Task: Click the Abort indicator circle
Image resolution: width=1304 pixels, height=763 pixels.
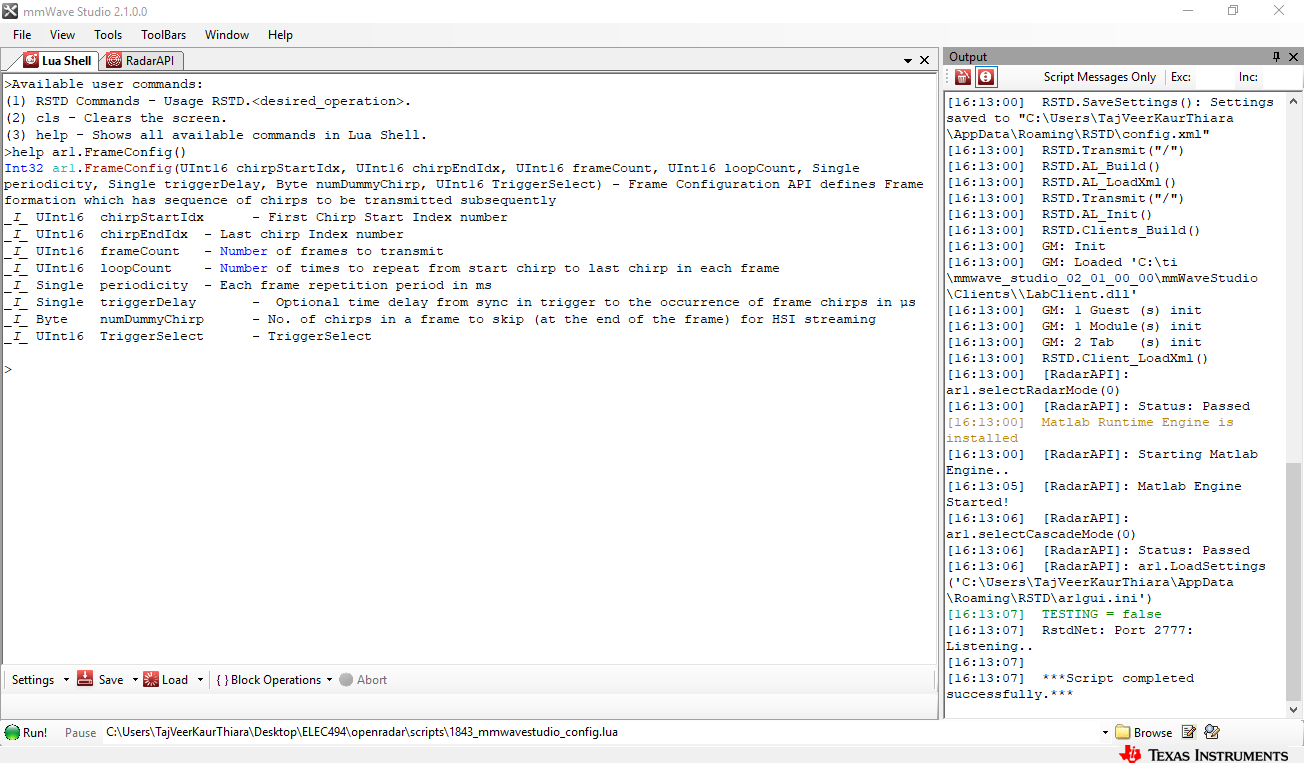Action: coord(347,679)
